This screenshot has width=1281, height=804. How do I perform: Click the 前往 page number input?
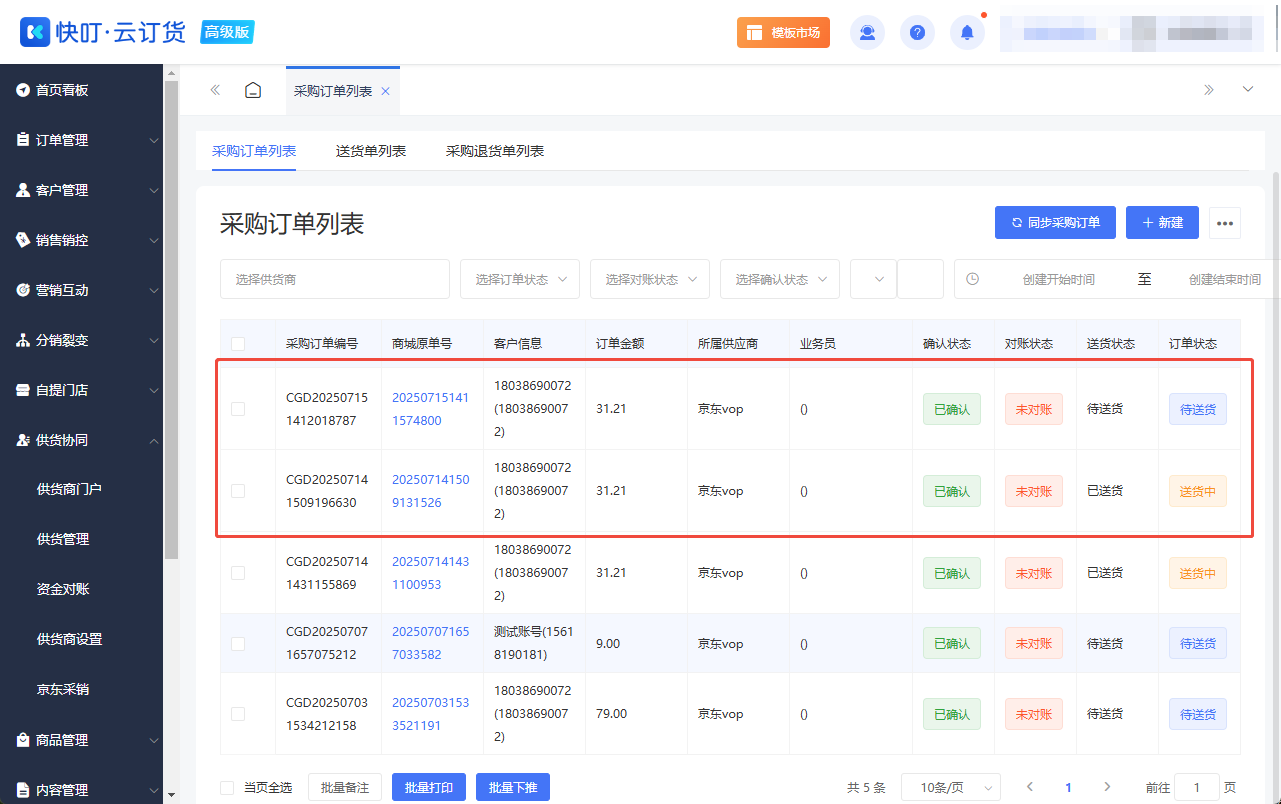click(1196, 788)
